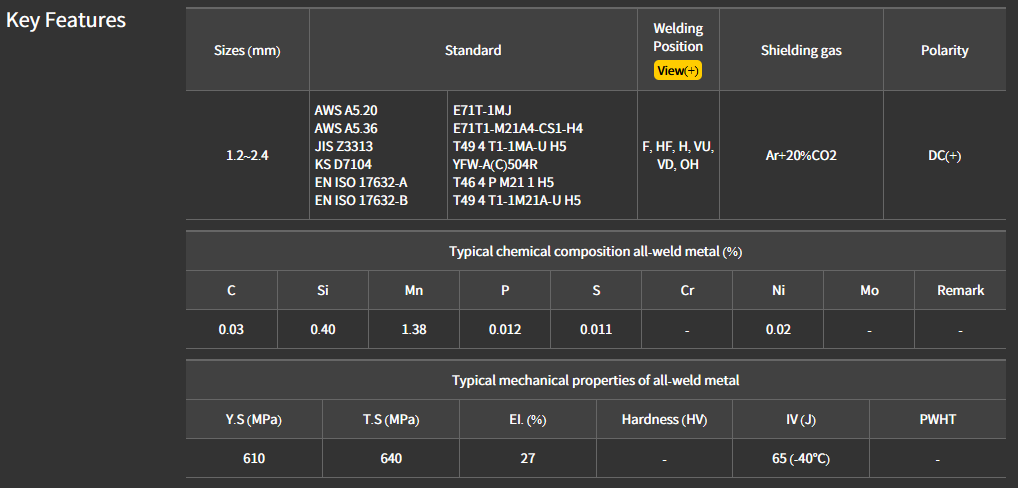Click the Typical chemical composition table title
The width and height of the screenshot is (1018, 488).
tap(595, 251)
